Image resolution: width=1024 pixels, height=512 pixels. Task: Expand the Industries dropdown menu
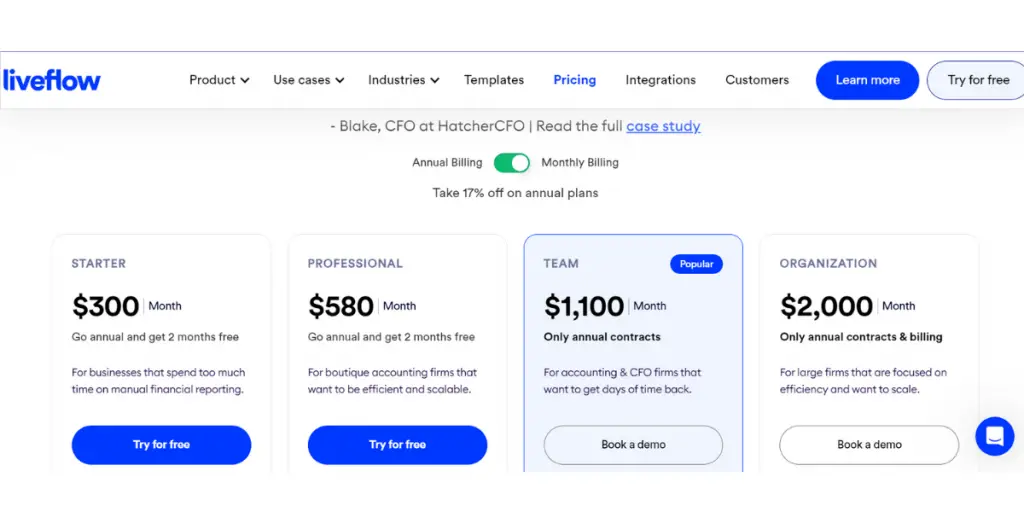(x=404, y=80)
